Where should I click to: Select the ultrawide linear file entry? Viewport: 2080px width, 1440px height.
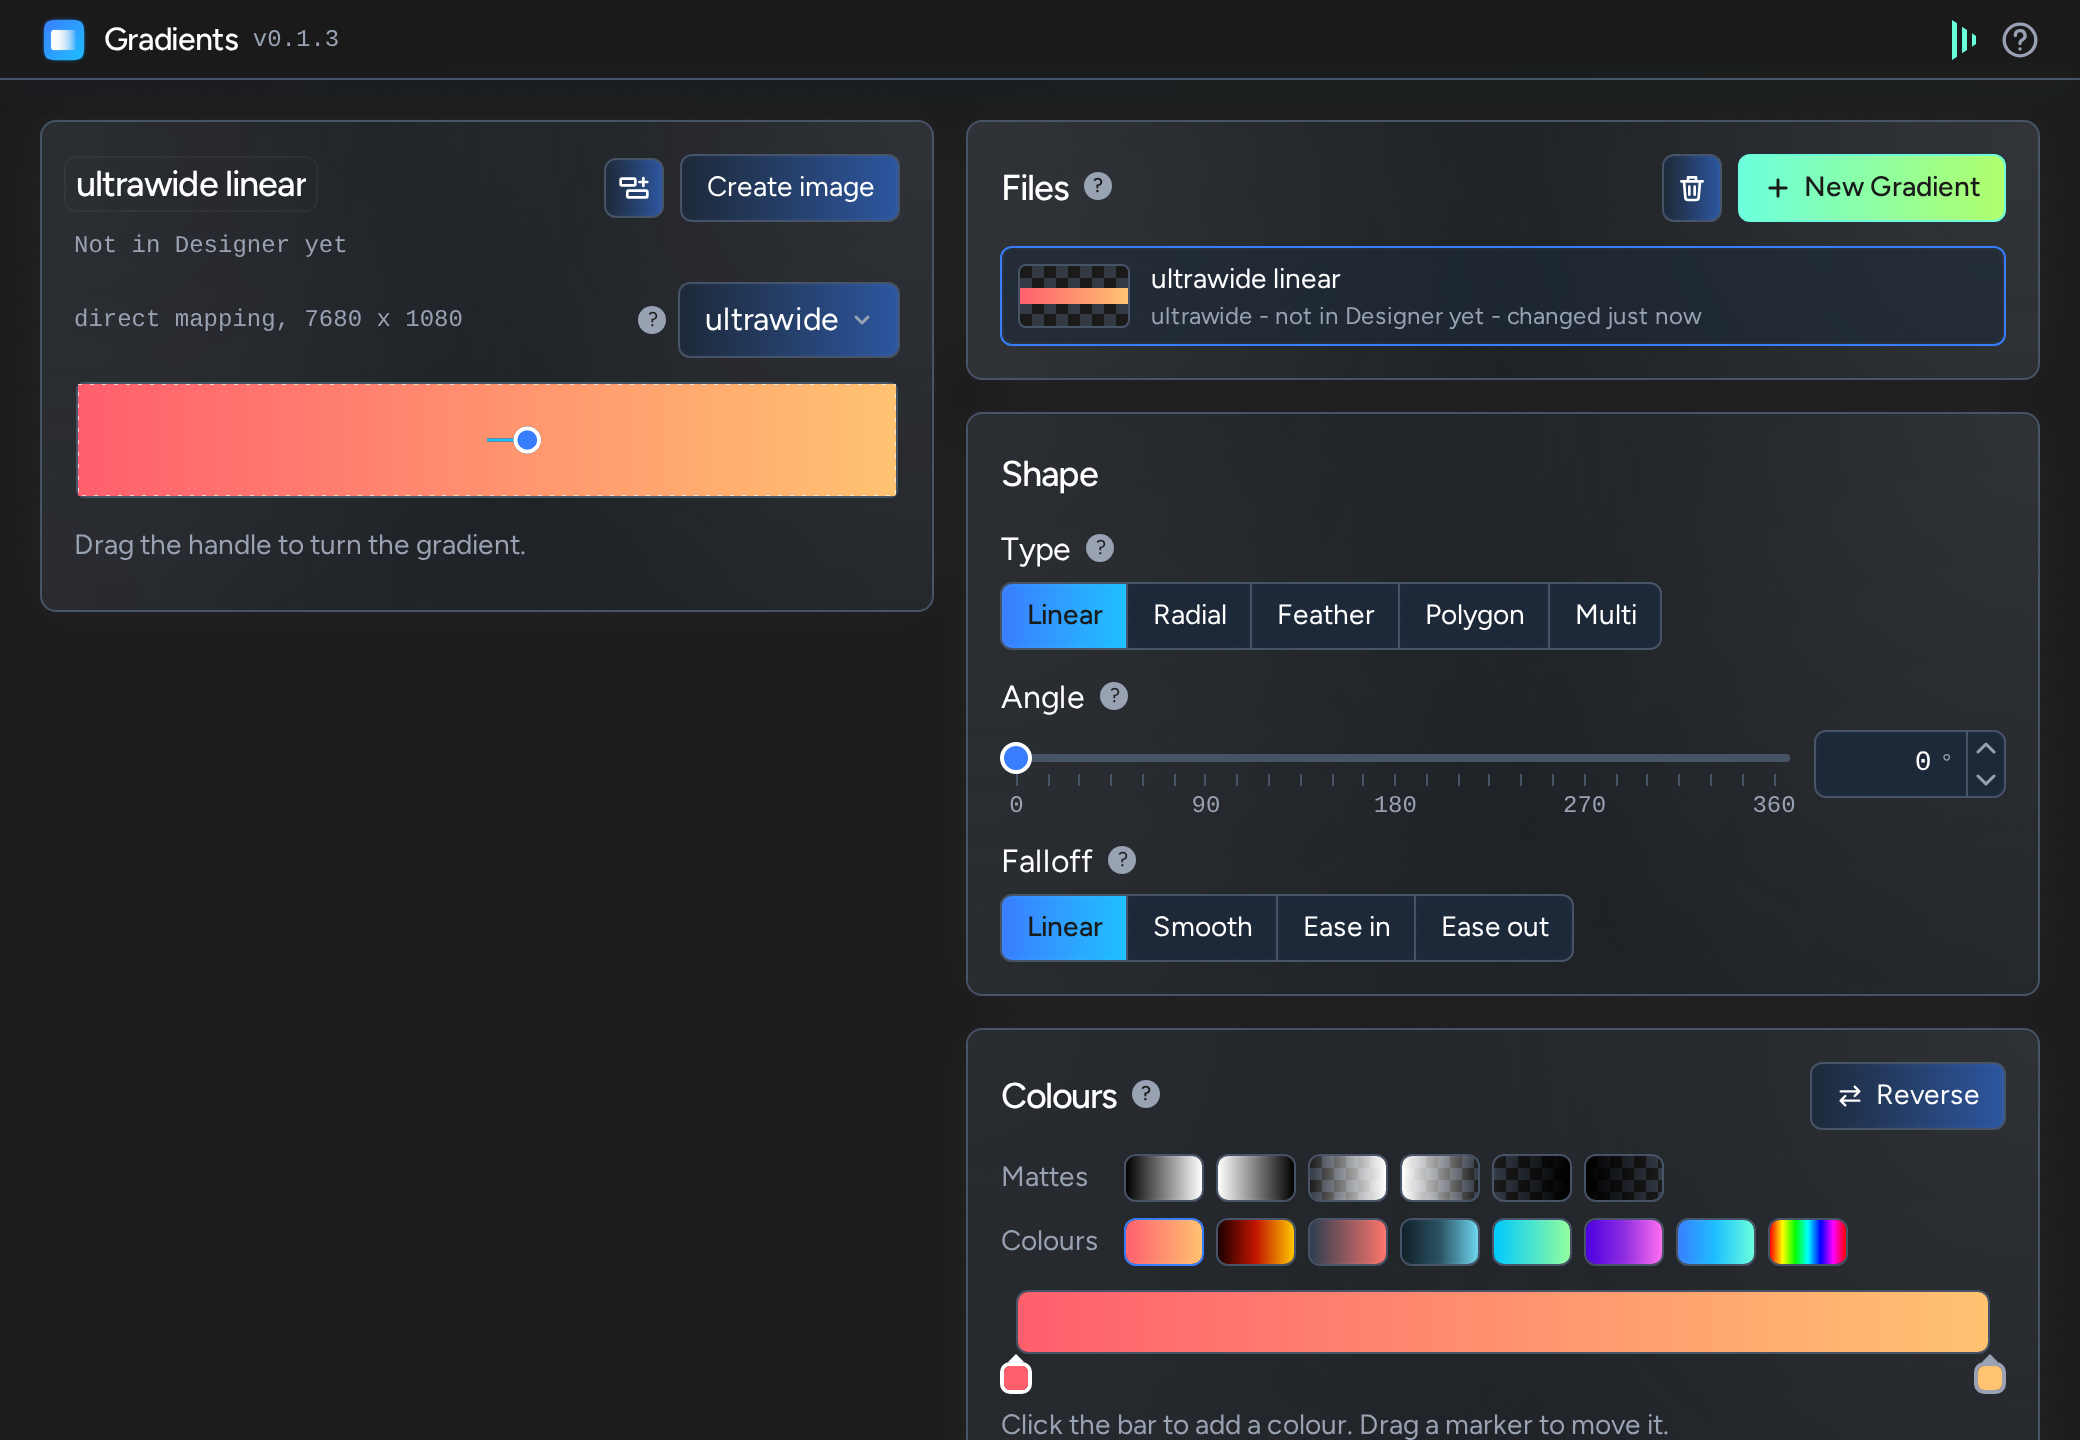pos(1503,296)
